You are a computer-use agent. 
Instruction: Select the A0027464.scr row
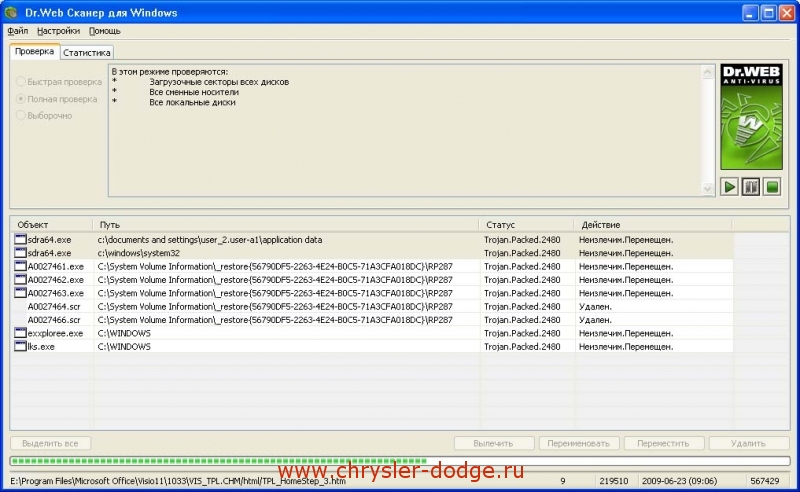tap(373, 306)
